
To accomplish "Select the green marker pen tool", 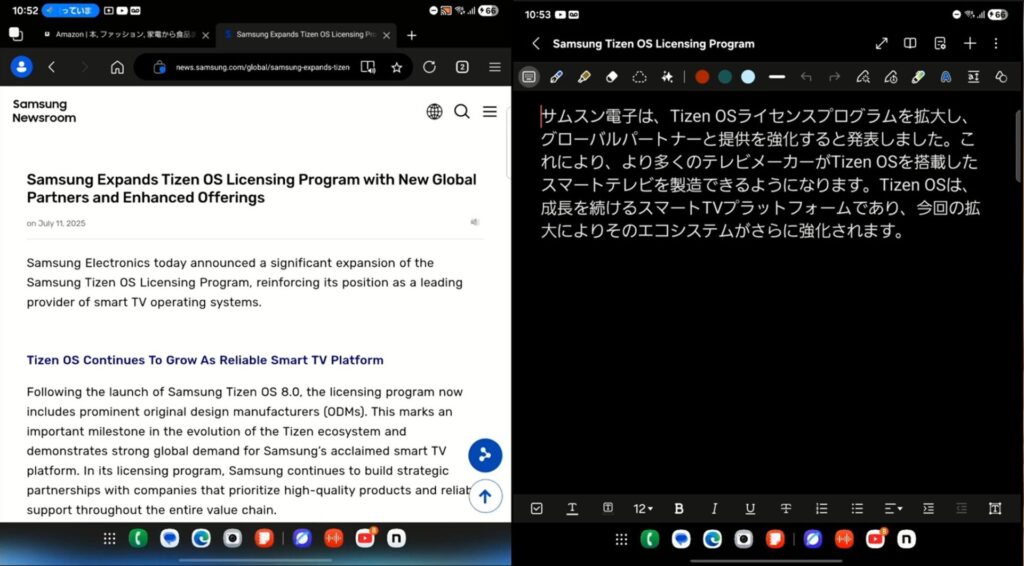I will coord(918,77).
